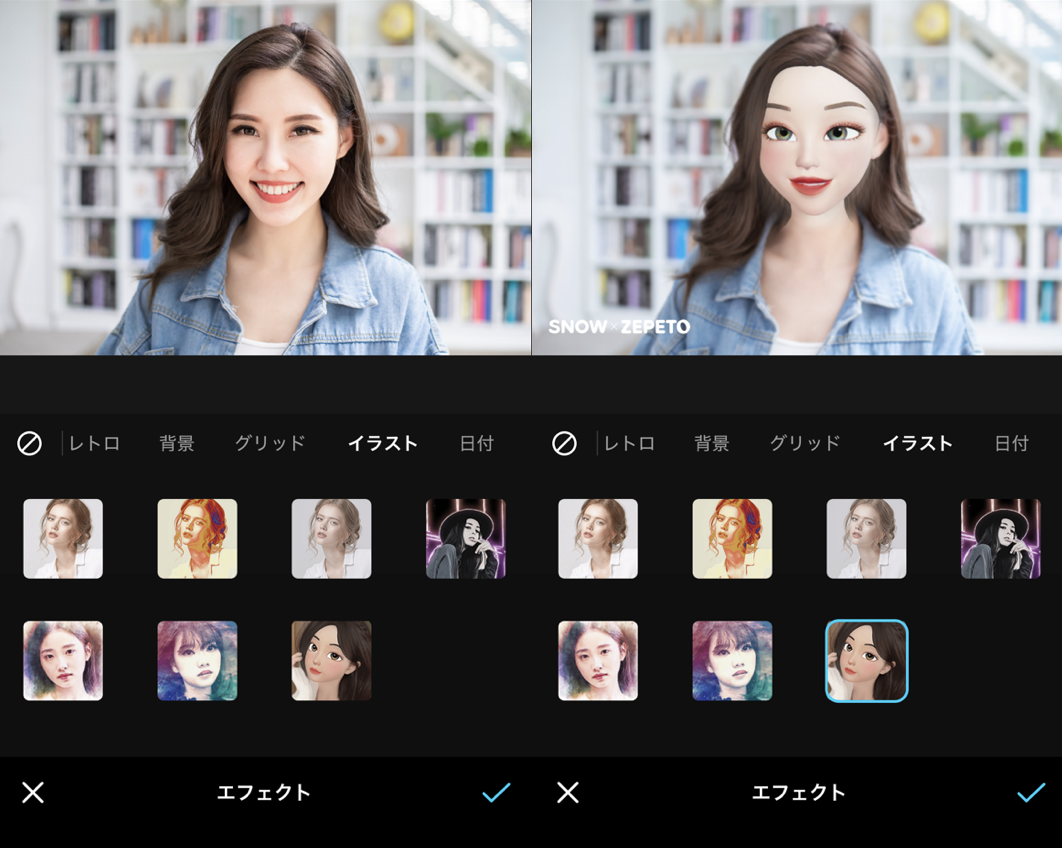1062x848 pixels.
Task: Remove effect using slashed-circle icon in right screen
Action: click(x=564, y=443)
